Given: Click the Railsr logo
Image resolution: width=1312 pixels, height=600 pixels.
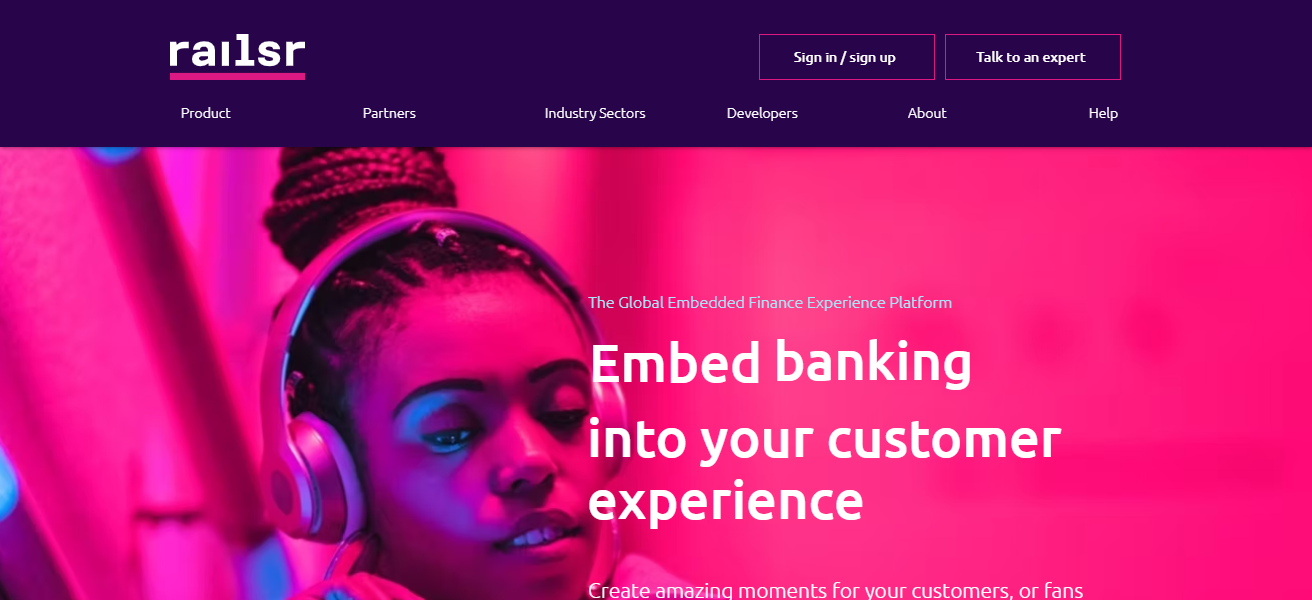Looking at the screenshot, I should (237, 52).
